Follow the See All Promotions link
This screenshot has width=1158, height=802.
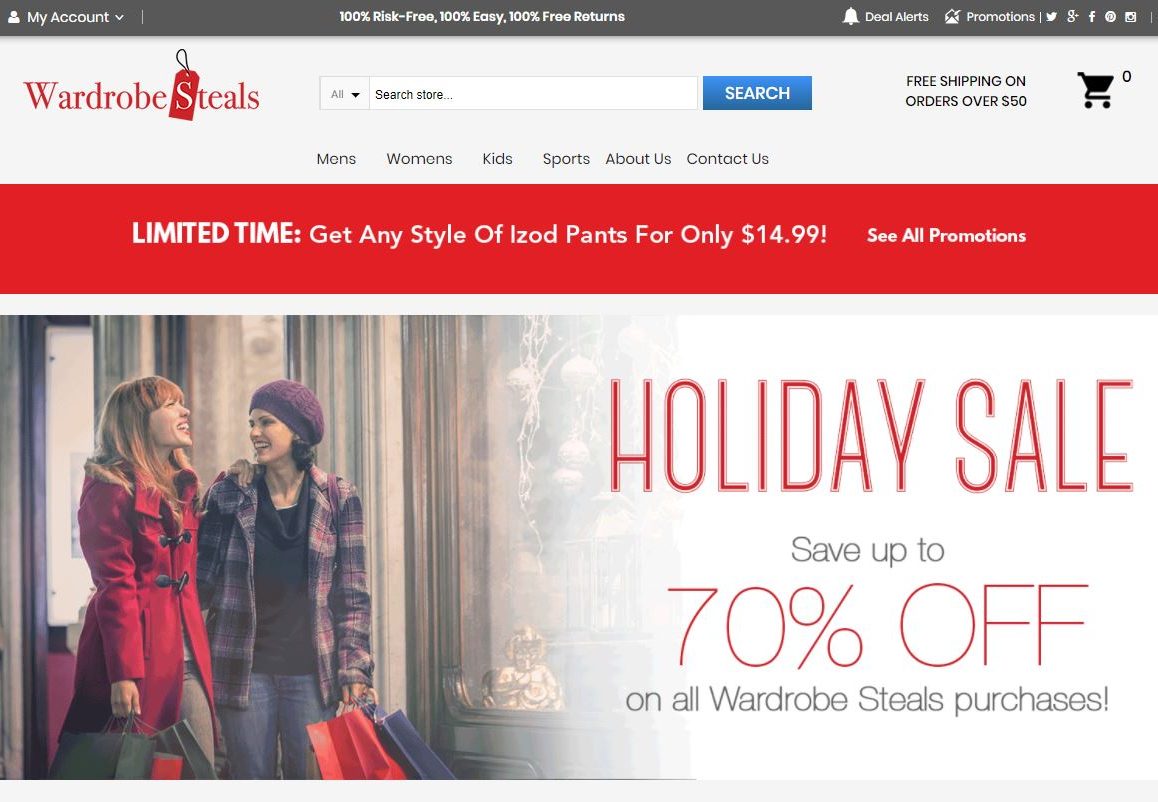point(946,236)
